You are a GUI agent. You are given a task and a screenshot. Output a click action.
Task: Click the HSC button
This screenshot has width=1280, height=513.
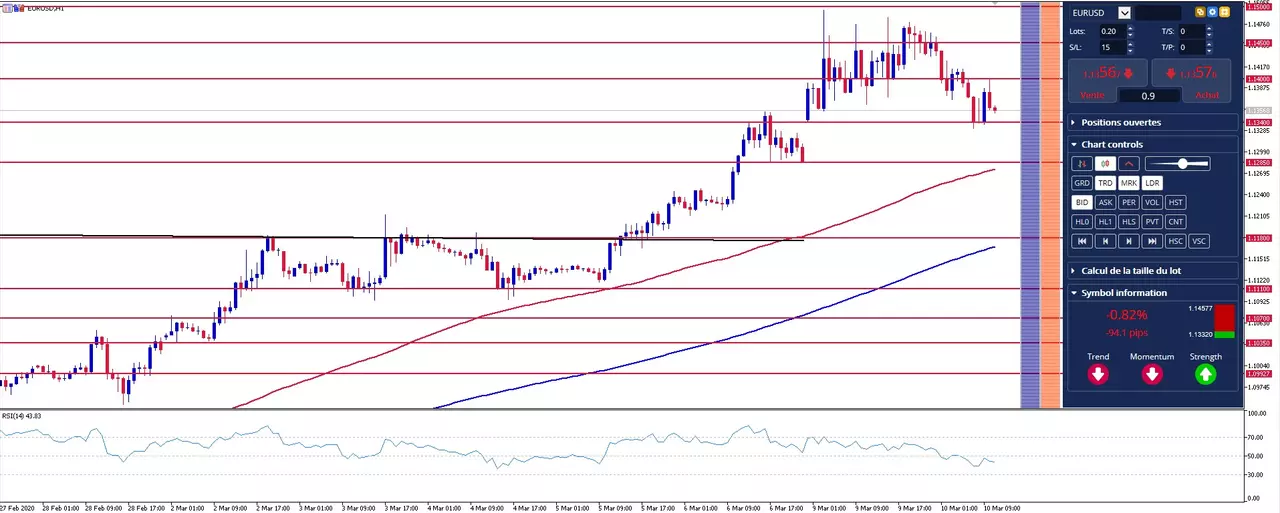click(x=1176, y=241)
